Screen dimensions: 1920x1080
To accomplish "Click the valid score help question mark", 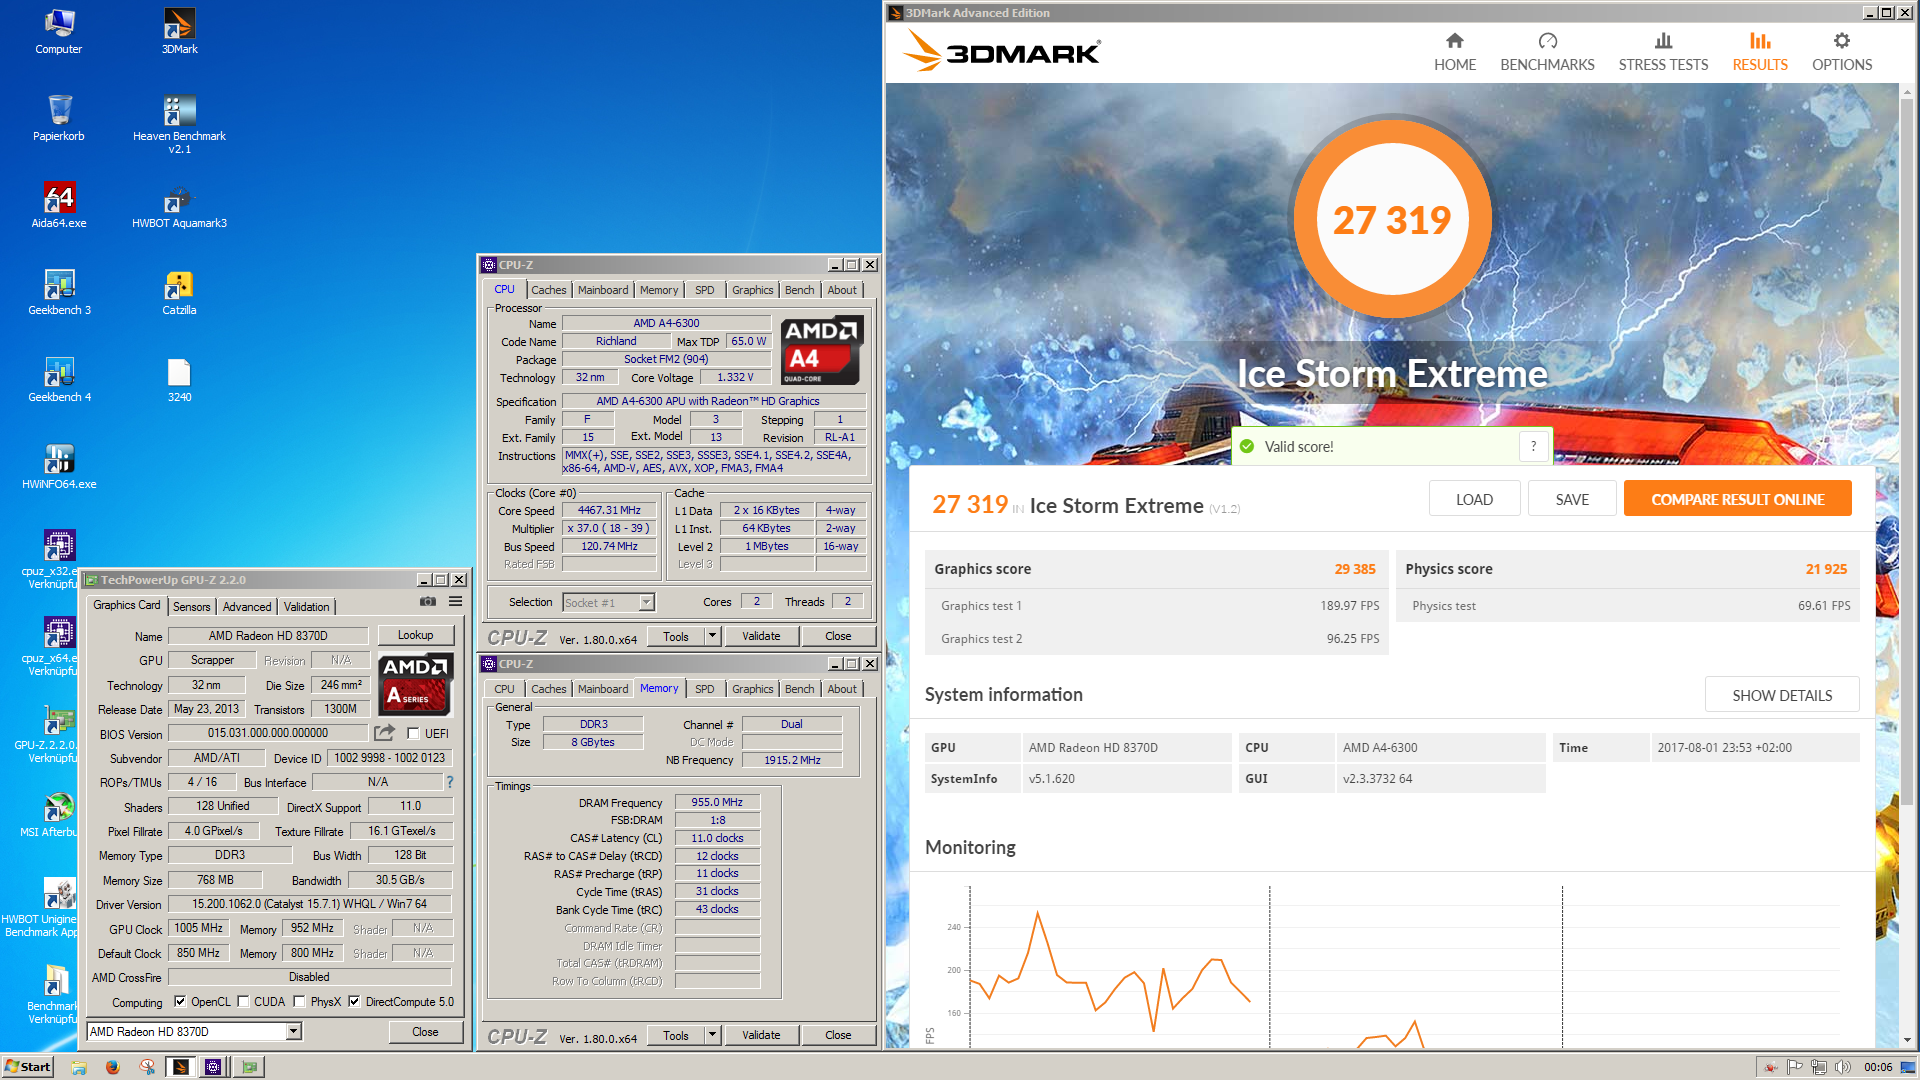I will point(1533,446).
